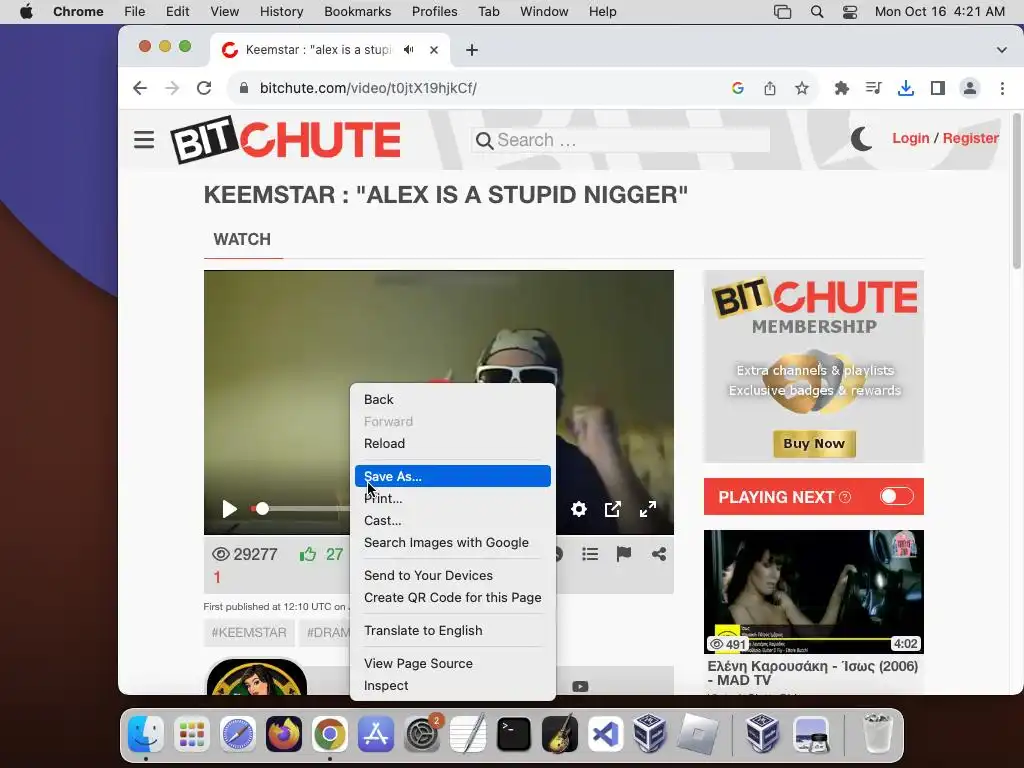
Task: Open Visual Studio Code from dock
Action: tap(605, 734)
